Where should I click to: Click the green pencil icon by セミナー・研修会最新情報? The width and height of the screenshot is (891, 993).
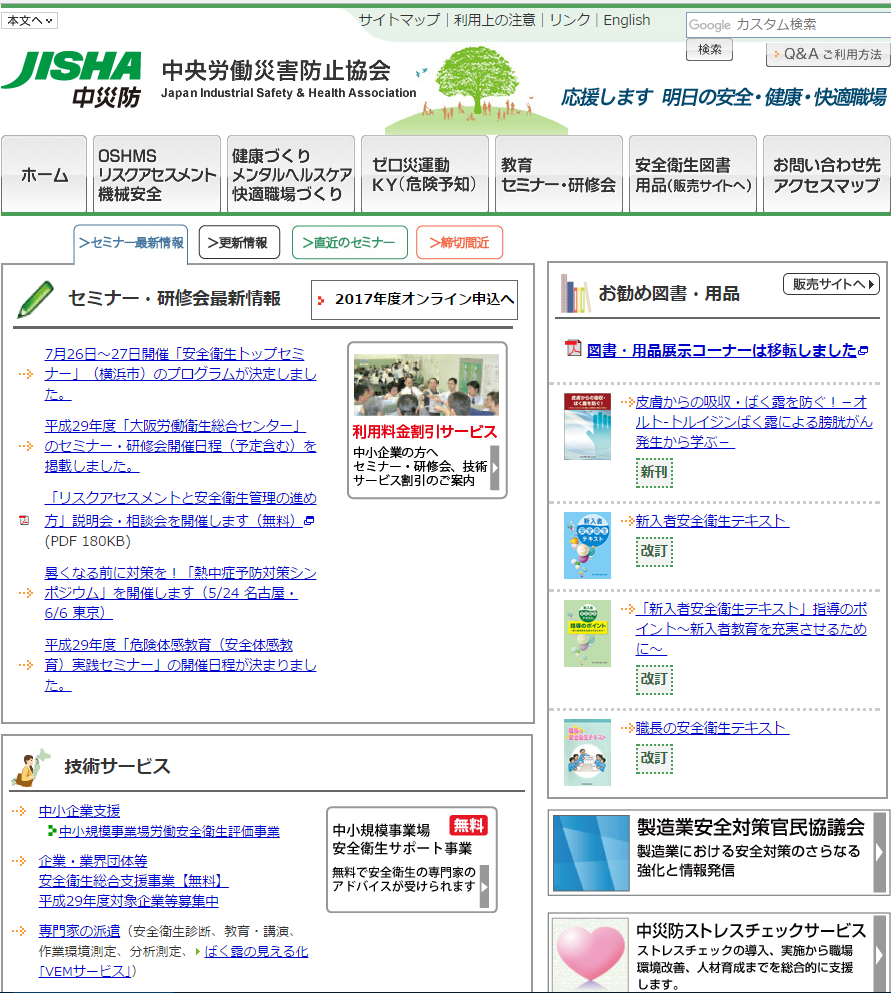35,299
